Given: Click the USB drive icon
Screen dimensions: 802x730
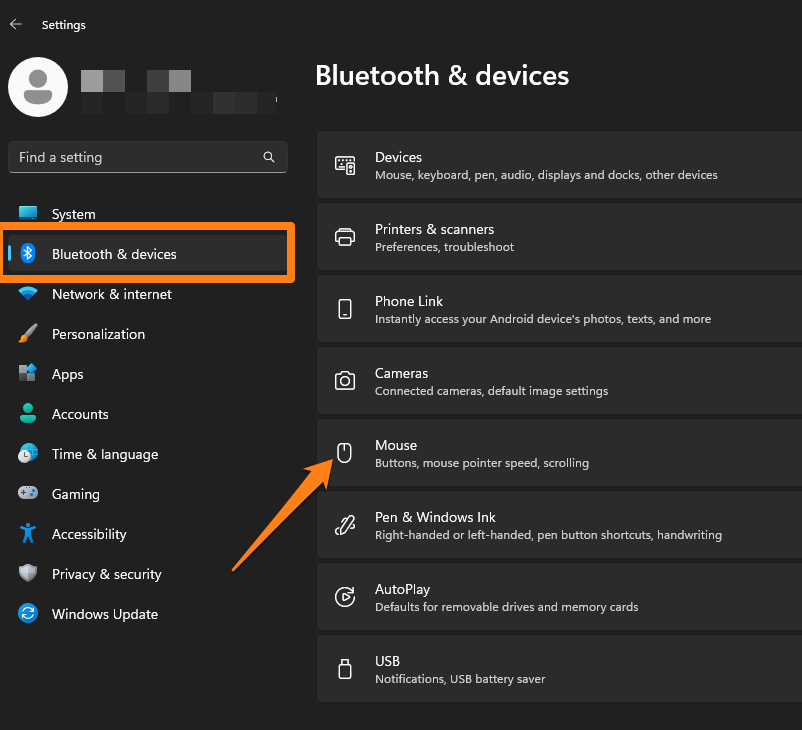Looking at the screenshot, I should (345, 669).
